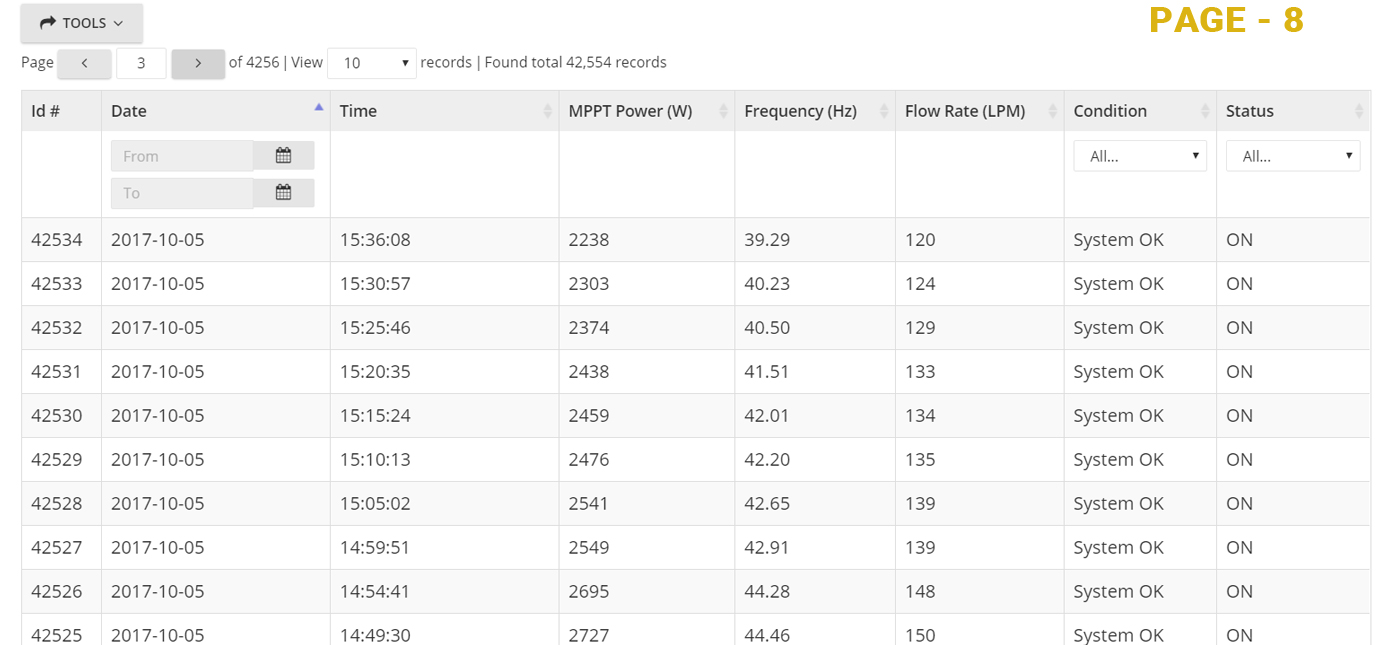Expand the records-per-page dropdown showing 10

(371, 63)
